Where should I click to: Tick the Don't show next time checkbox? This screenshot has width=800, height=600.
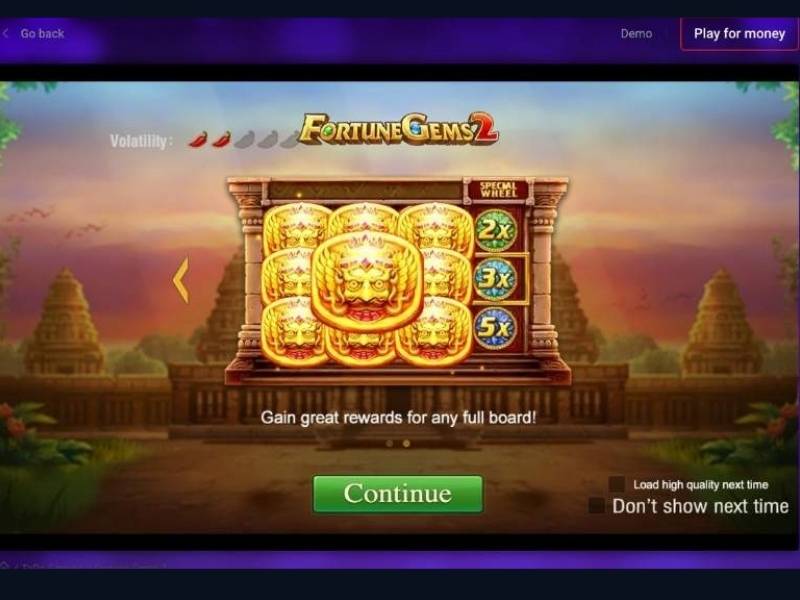(x=597, y=506)
